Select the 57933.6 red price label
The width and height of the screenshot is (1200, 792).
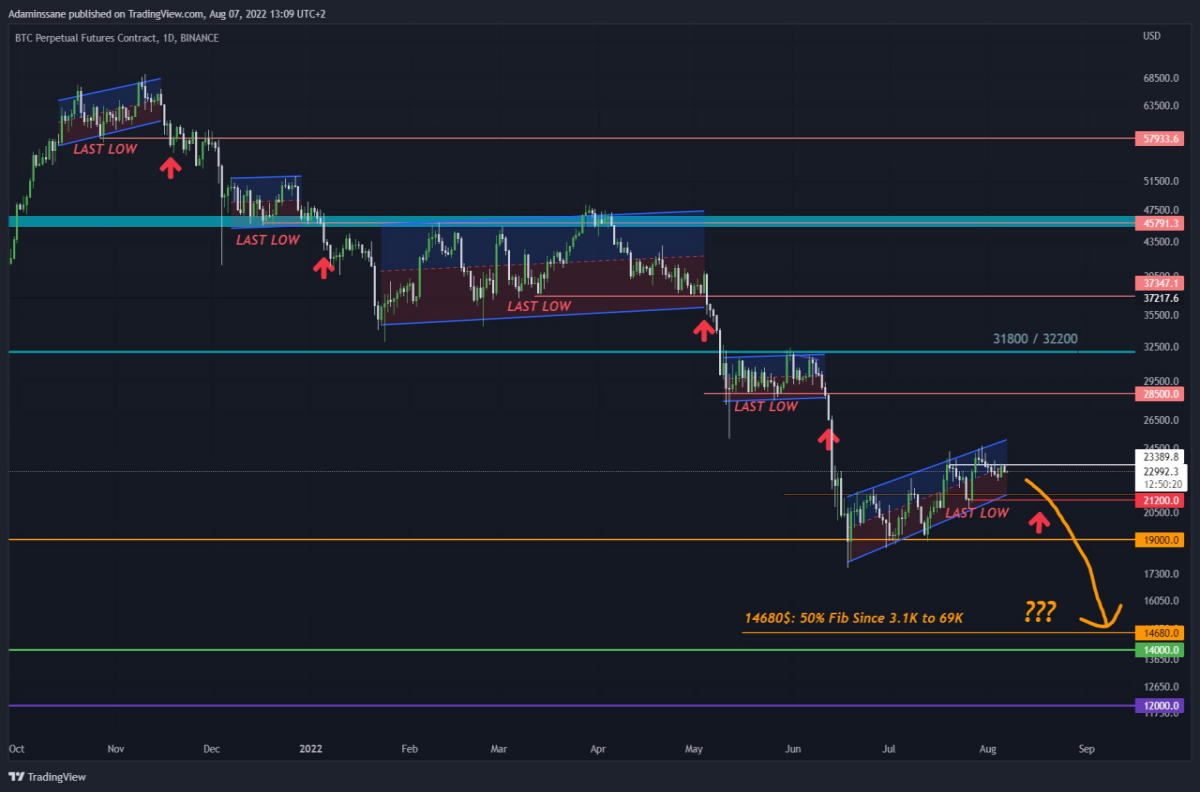[x=1160, y=138]
